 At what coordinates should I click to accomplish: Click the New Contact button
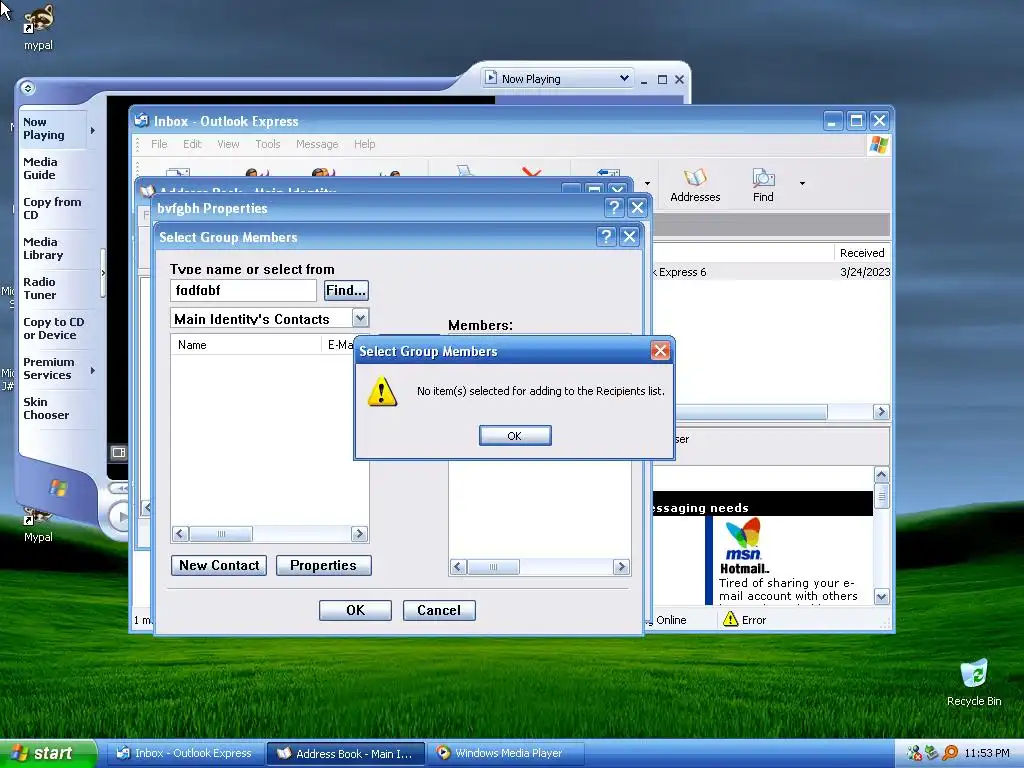click(219, 565)
